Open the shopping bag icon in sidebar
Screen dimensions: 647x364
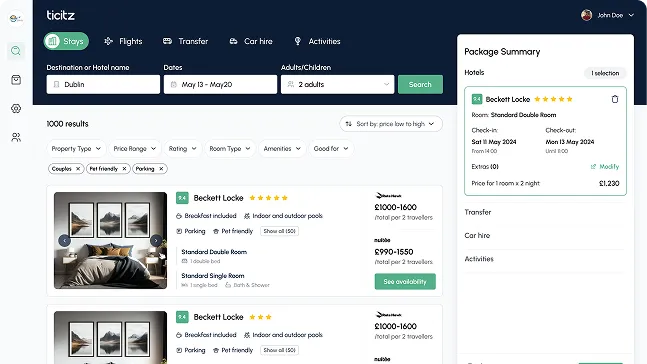coord(16,80)
